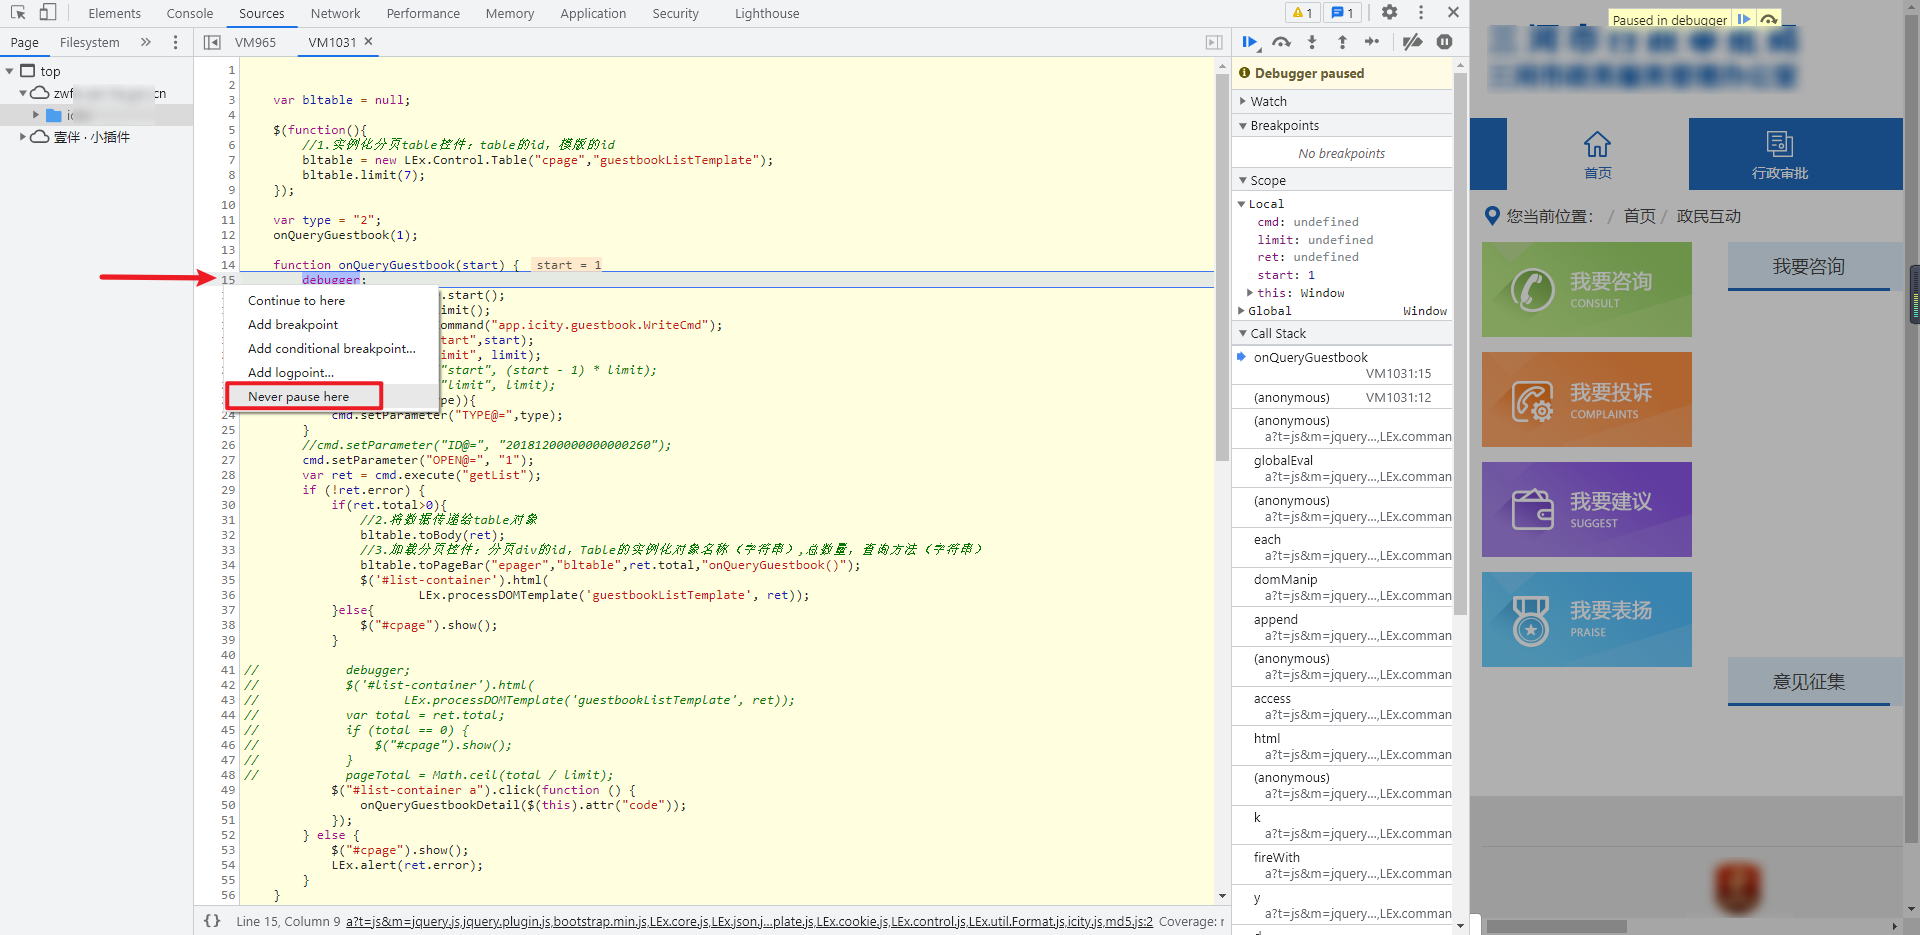Click the location pin icon by 您当前位置
This screenshot has height=935, width=1920.
click(1492, 216)
